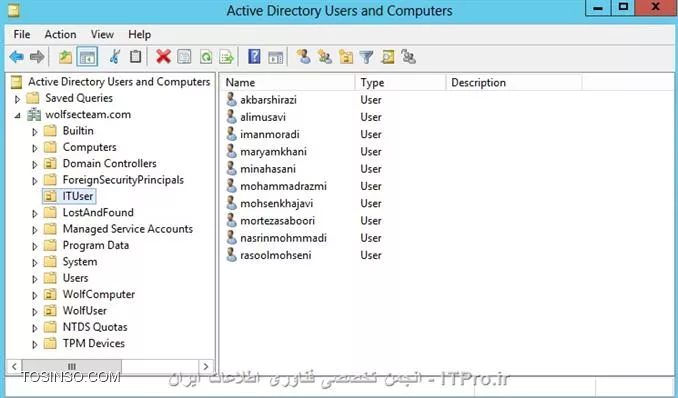Open the View menu
This screenshot has height=398, width=678.
pos(102,34)
